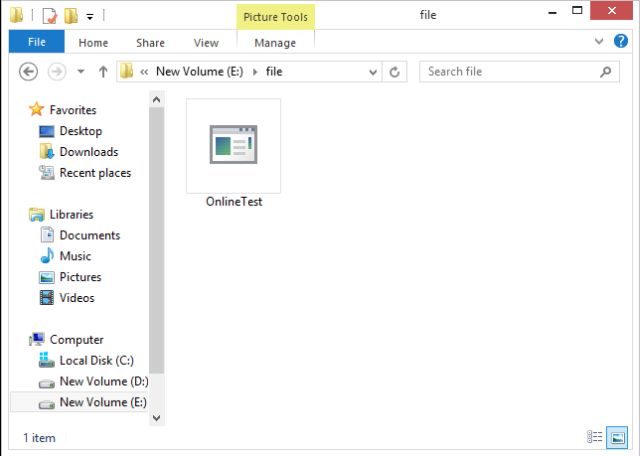This screenshot has height=456, width=640.
Task: Go forward with the Forward arrow
Action: point(57,72)
